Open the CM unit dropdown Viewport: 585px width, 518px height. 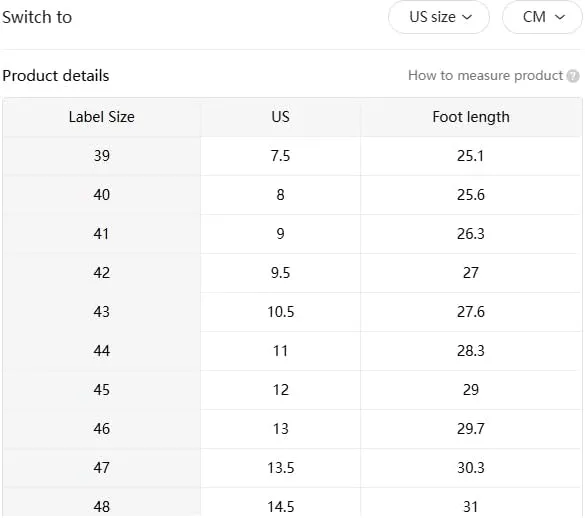point(543,17)
